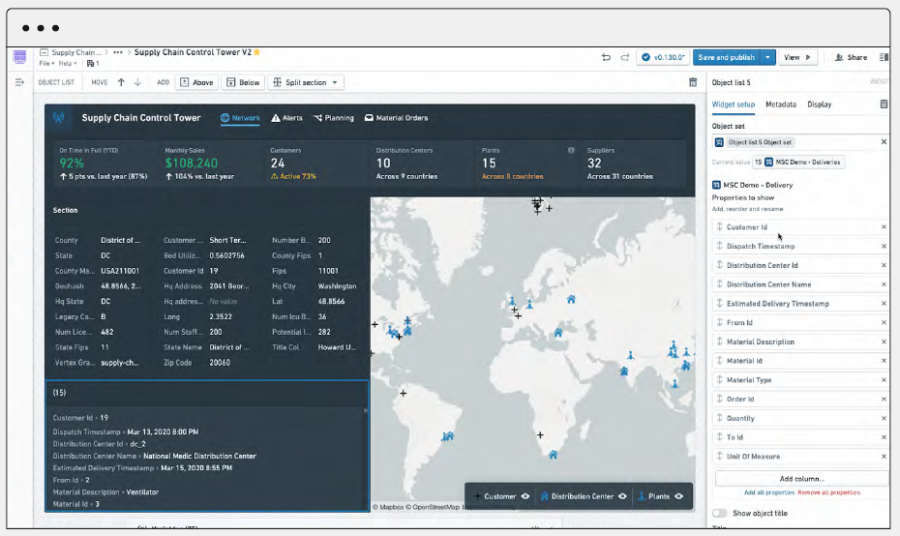This screenshot has width=900, height=536.
Task: Open the Split section dropdown
Action: [x=306, y=83]
